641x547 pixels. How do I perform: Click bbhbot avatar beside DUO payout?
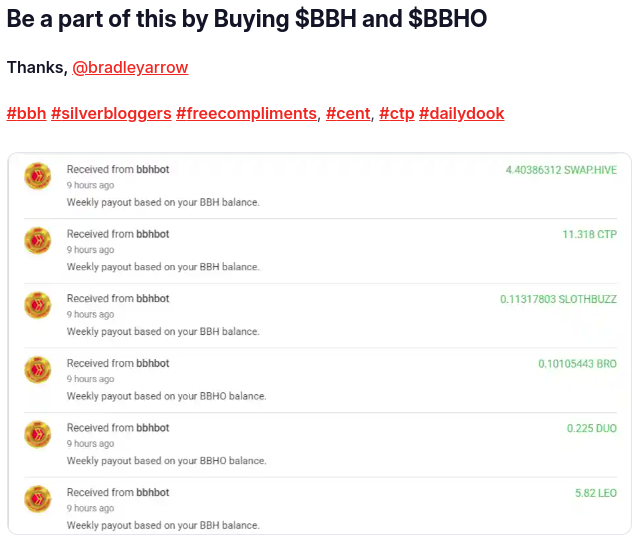click(x=38, y=435)
